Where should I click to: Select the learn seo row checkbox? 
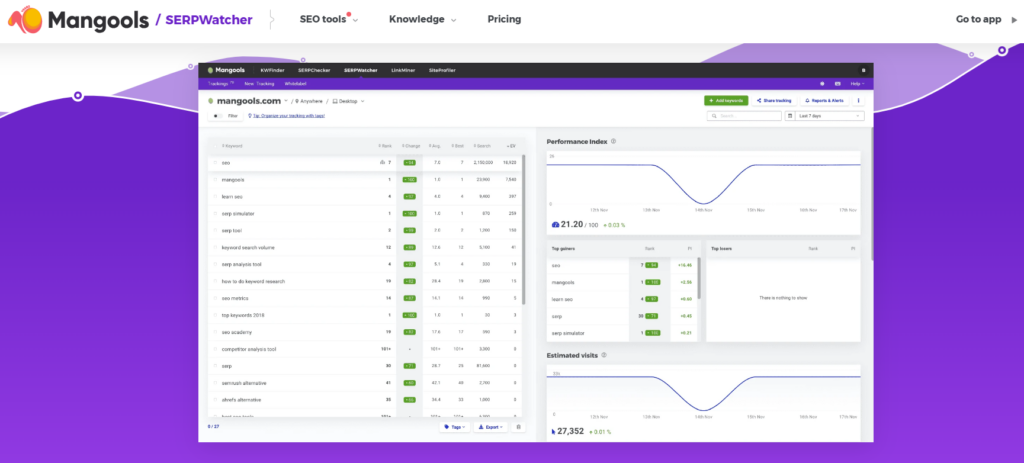click(214, 197)
